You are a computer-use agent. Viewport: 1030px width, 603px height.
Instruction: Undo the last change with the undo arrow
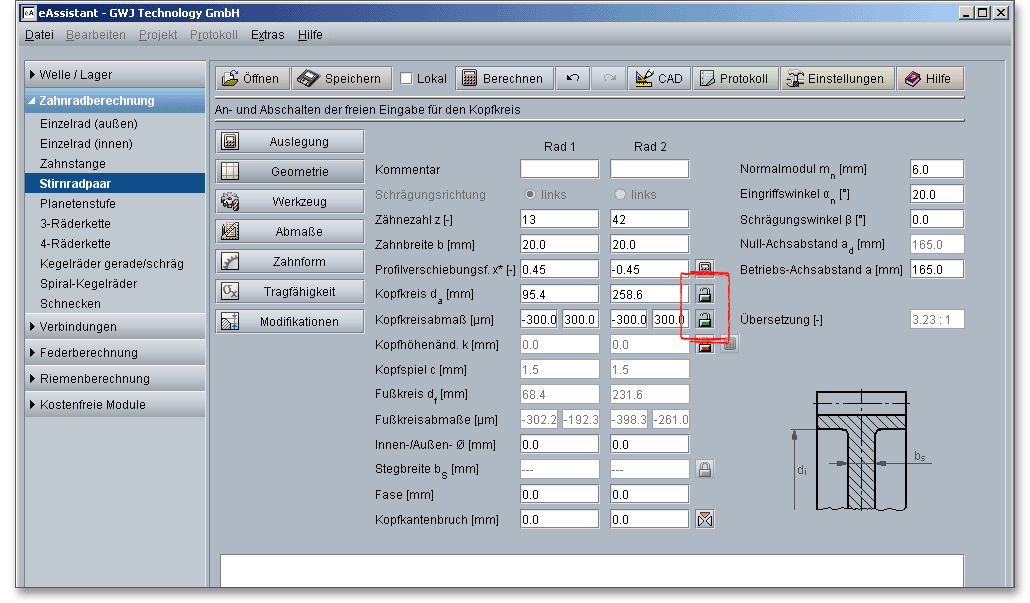[573, 79]
